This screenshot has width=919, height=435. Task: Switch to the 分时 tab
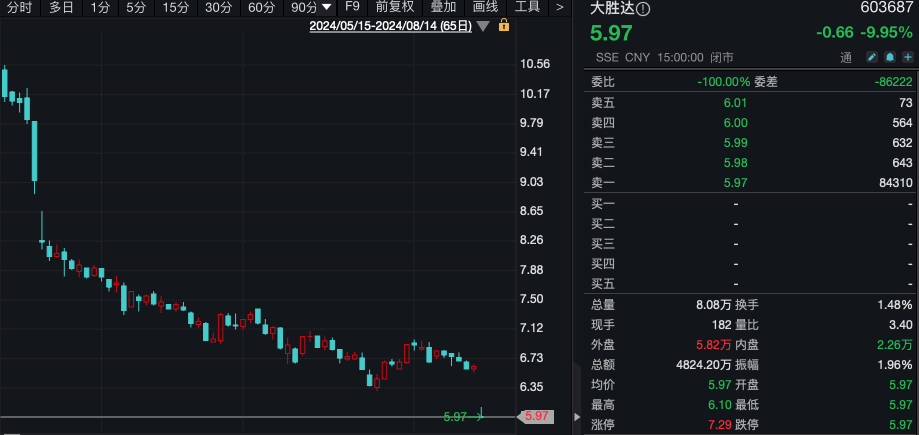(20, 8)
